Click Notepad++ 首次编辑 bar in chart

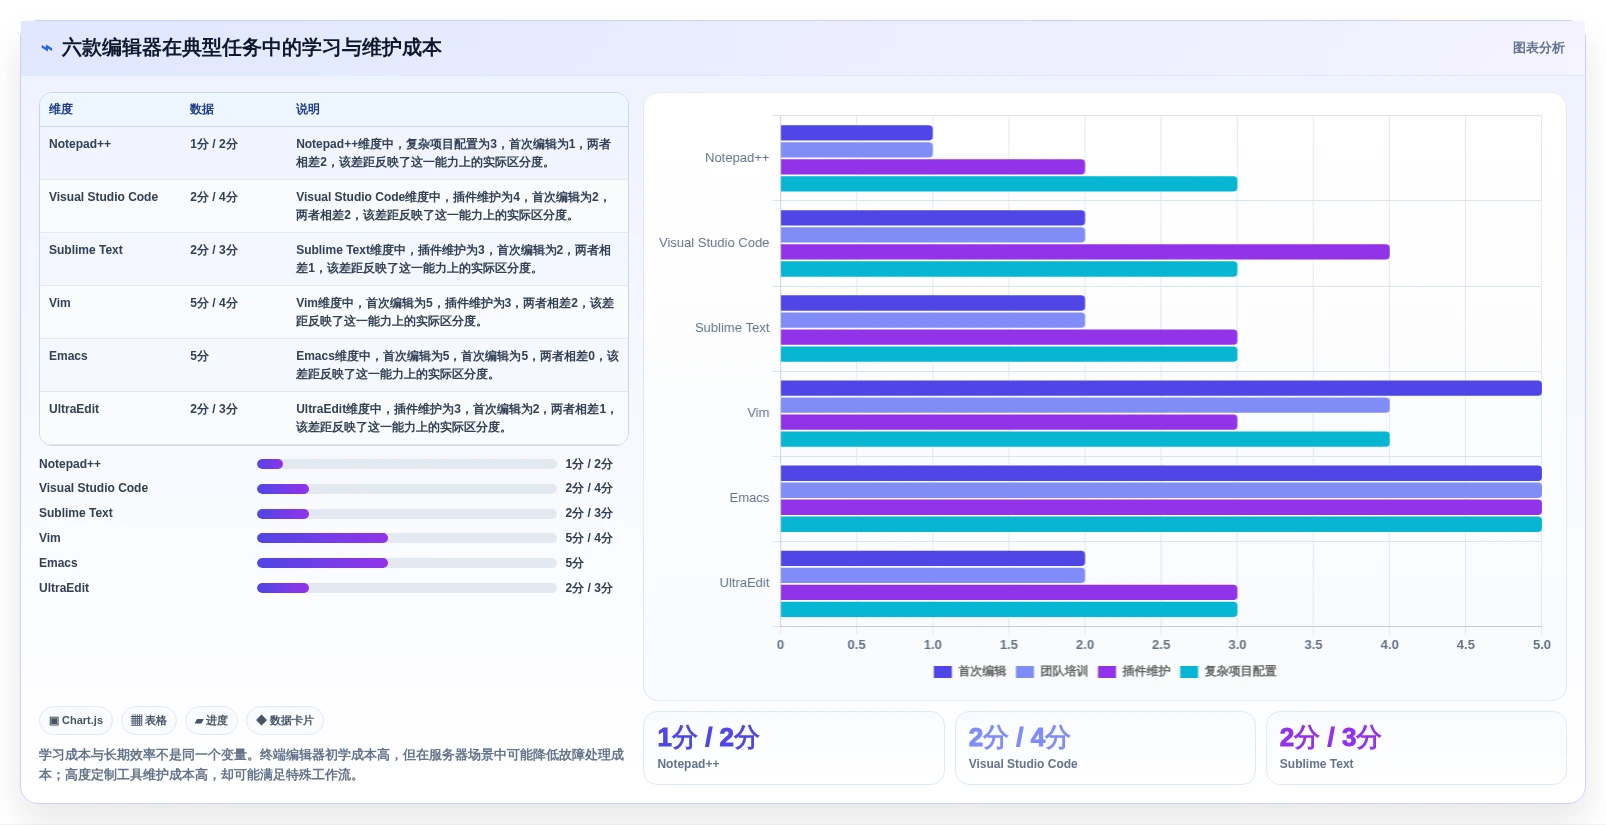click(857, 133)
